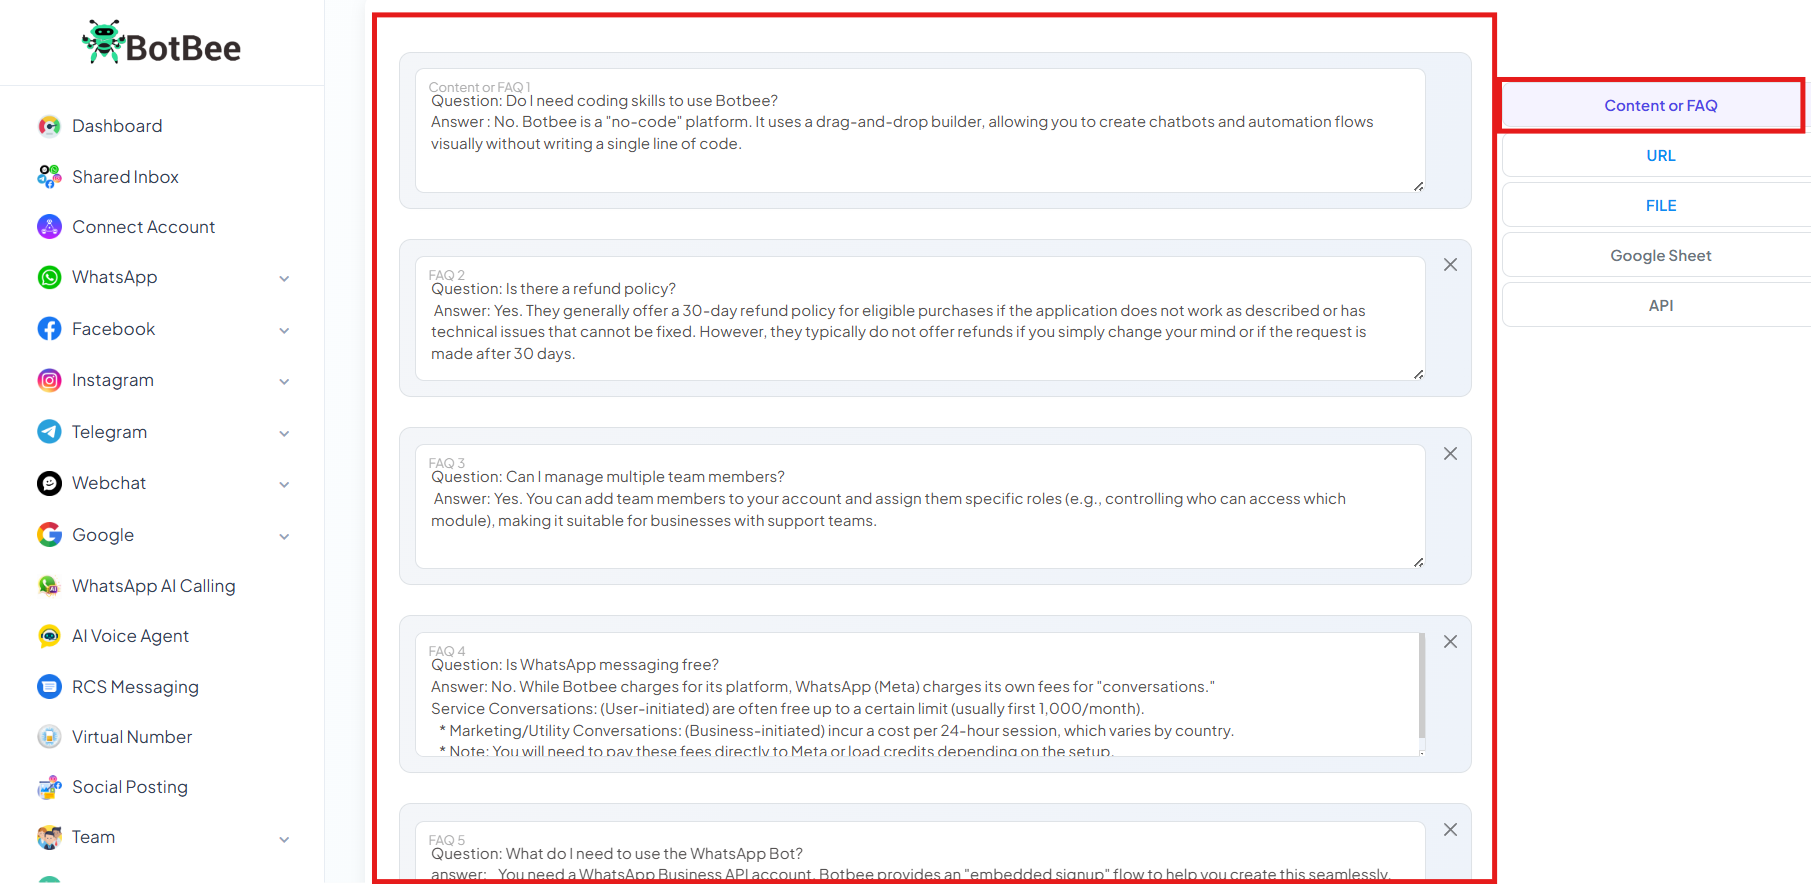Open the Team menu label
The height and width of the screenshot is (884, 1811).
click(x=93, y=837)
